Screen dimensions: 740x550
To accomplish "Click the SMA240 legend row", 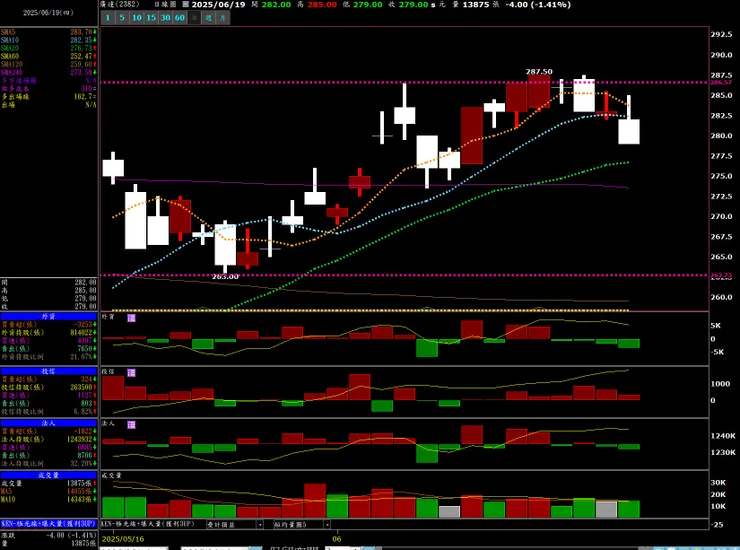I will tap(49, 72).
